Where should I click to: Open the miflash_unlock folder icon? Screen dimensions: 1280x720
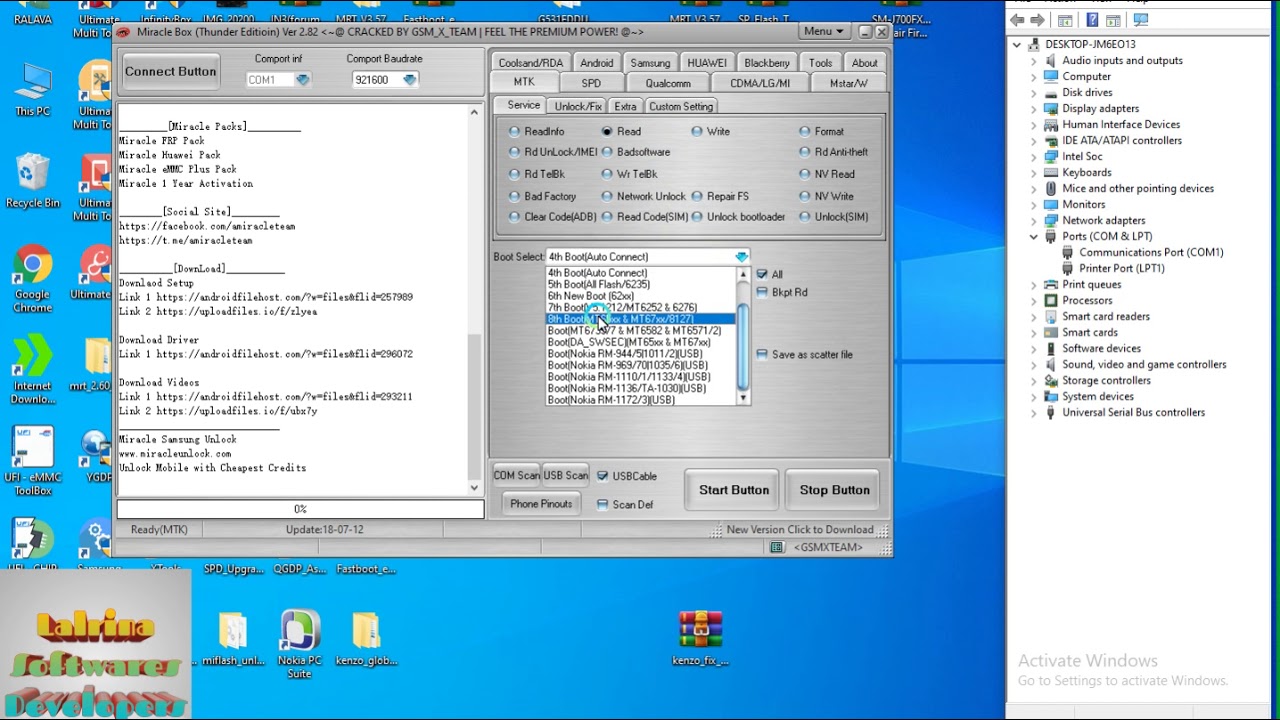click(x=233, y=639)
